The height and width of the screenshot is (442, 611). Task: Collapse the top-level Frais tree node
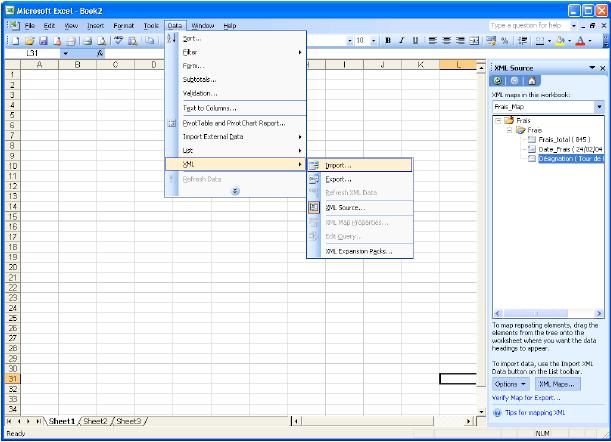[x=499, y=120]
